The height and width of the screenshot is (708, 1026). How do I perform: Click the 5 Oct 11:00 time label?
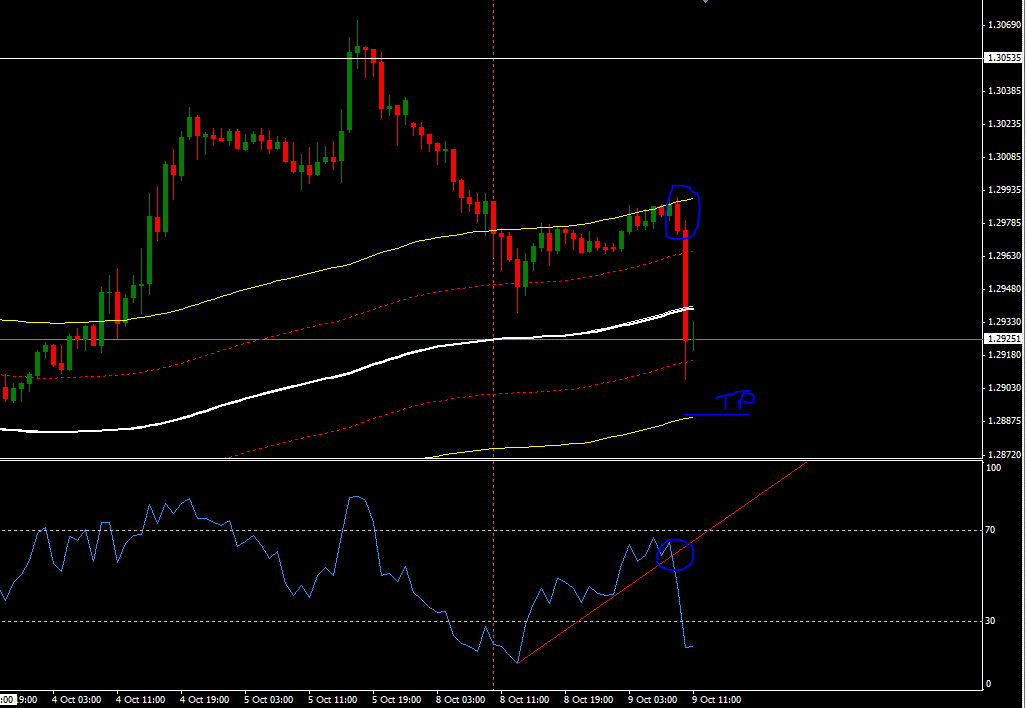coord(332,699)
